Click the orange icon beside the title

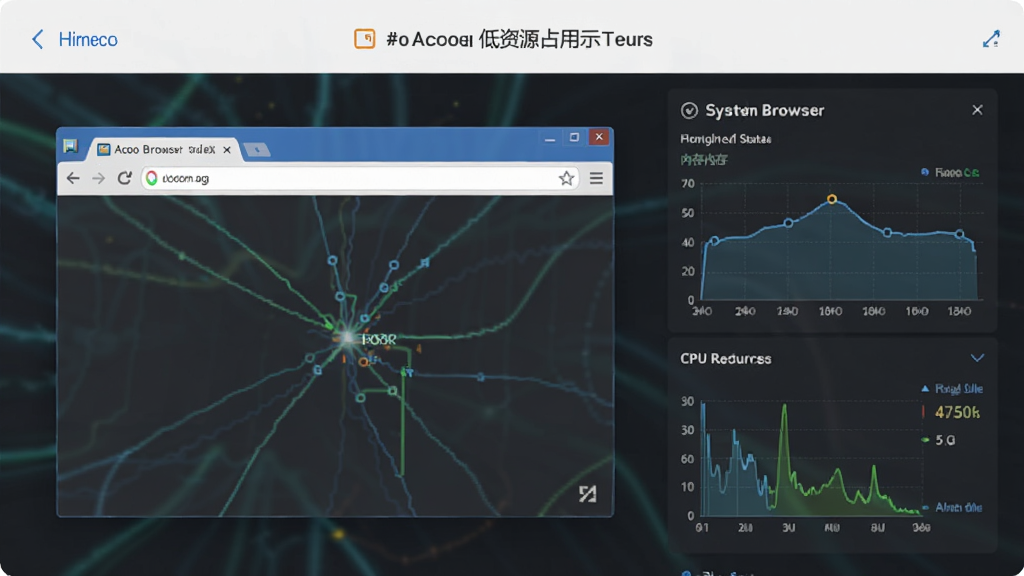[x=364, y=39]
